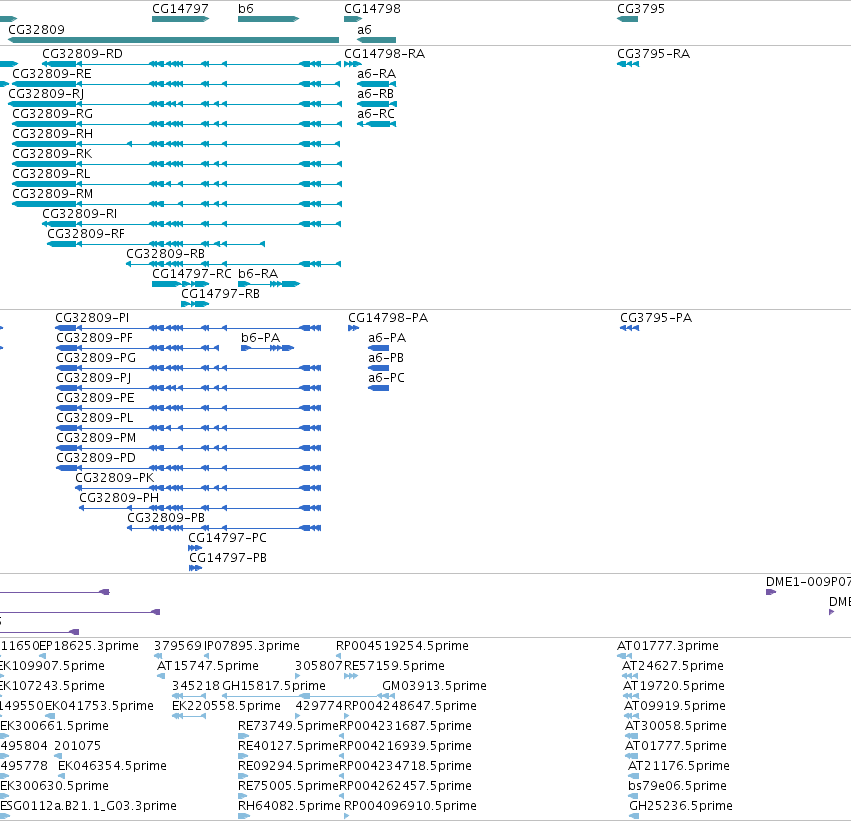Click the long CG32809 gene bar

click(x=173, y=40)
